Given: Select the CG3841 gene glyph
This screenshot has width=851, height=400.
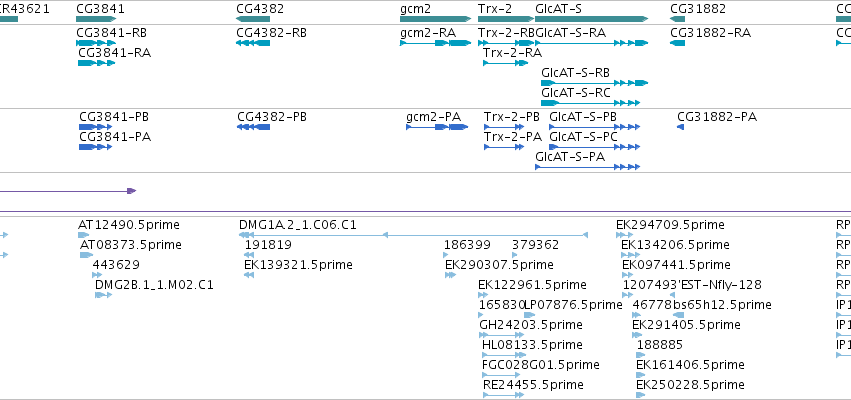Looking at the screenshot, I should (96, 19).
